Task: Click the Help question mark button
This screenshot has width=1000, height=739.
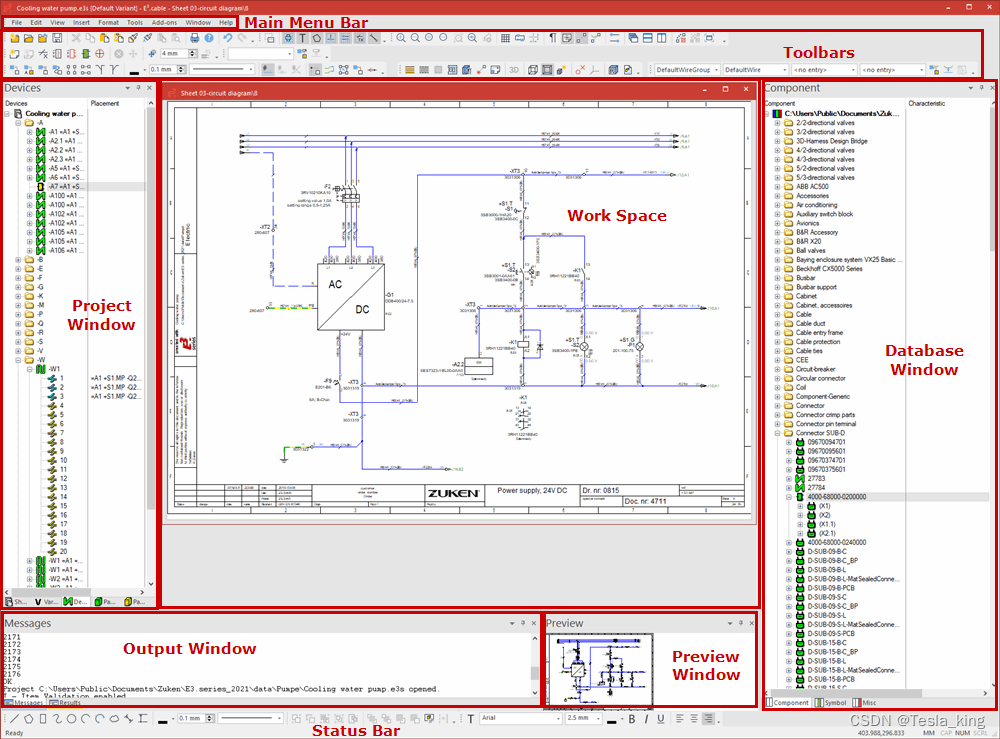Action: pyautogui.click(x=208, y=37)
